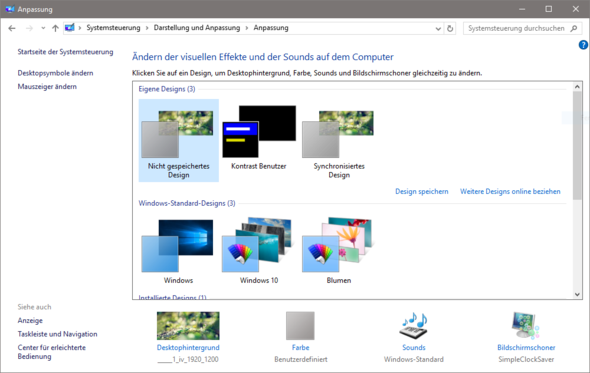
Task: Click the Eigene Designs (3) group header
Action: click(x=167, y=89)
